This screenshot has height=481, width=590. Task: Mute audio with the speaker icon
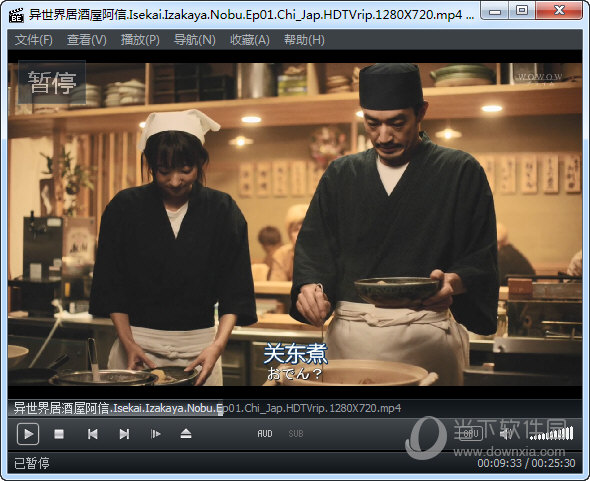pyautogui.click(x=506, y=434)
